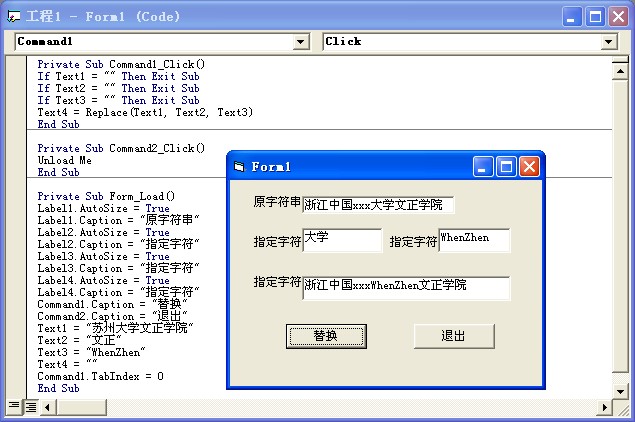Screen dimensions: 635x422
Task: Click the line 'Label4.AutoSize = True'
Action: point(103,280)
